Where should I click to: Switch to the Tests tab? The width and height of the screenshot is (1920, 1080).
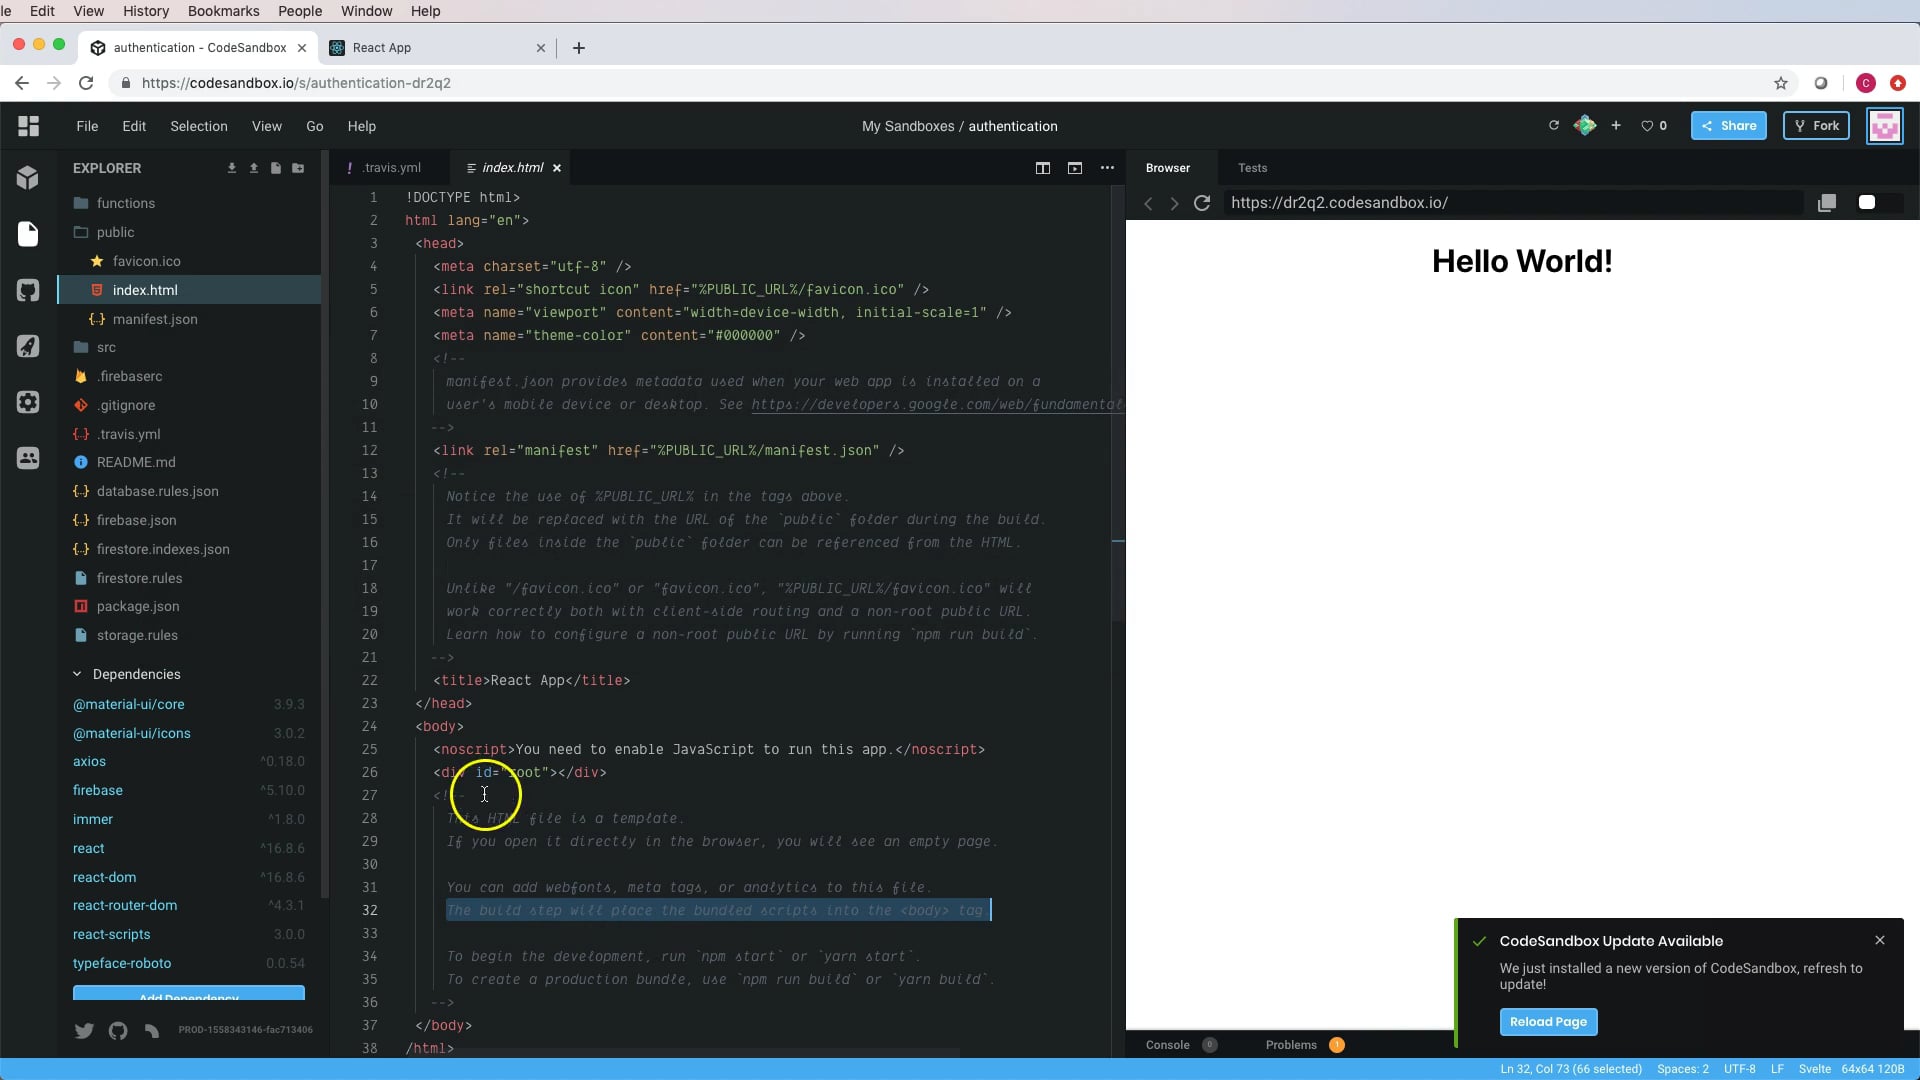(x=1252, y=168)
